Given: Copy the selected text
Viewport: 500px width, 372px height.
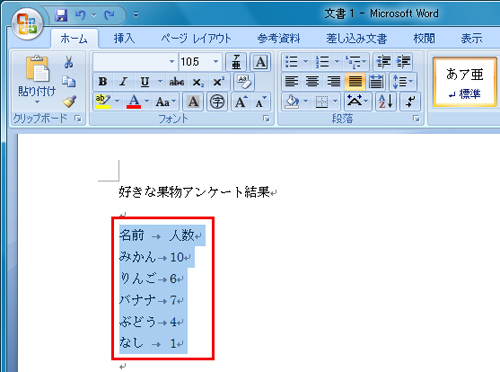Looking at the screenshot, I should coord(69,82).
